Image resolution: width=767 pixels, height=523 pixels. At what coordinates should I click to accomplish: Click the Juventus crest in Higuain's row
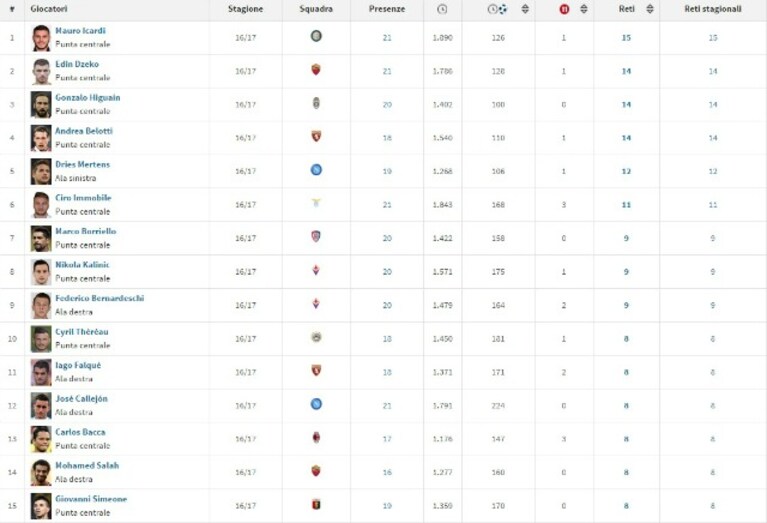pos(316,103)
